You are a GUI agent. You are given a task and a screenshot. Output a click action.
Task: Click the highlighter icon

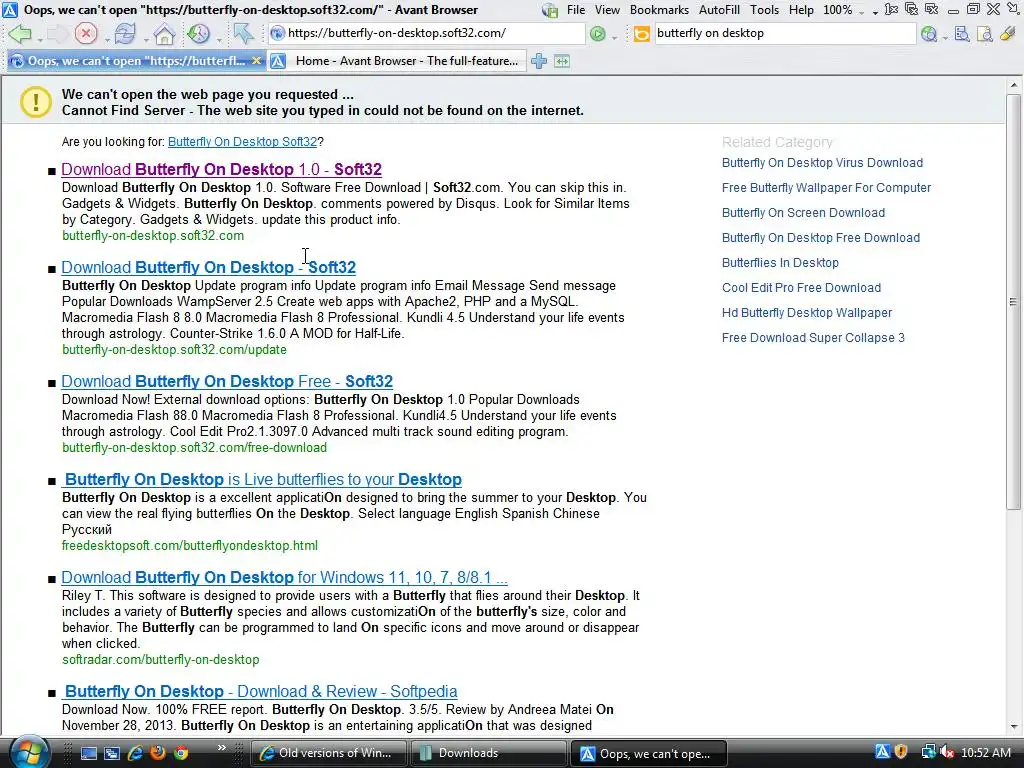point(1008,33)
